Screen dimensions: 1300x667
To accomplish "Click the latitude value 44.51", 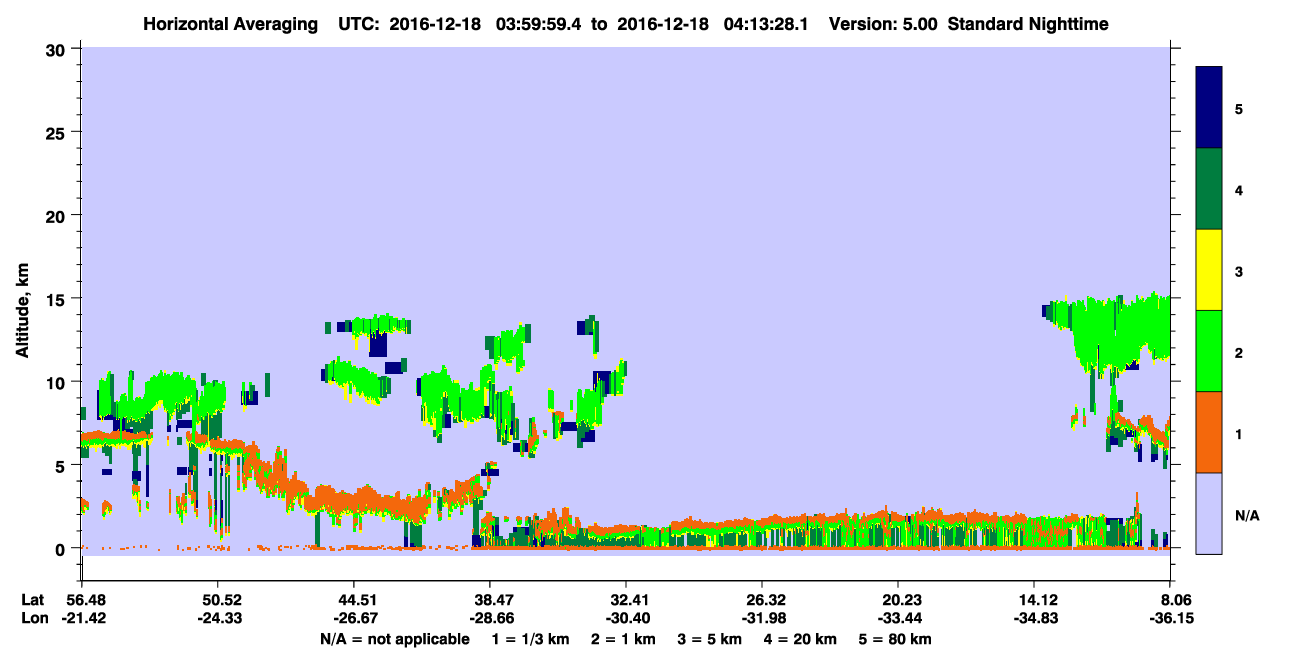I will pos(353,600).
